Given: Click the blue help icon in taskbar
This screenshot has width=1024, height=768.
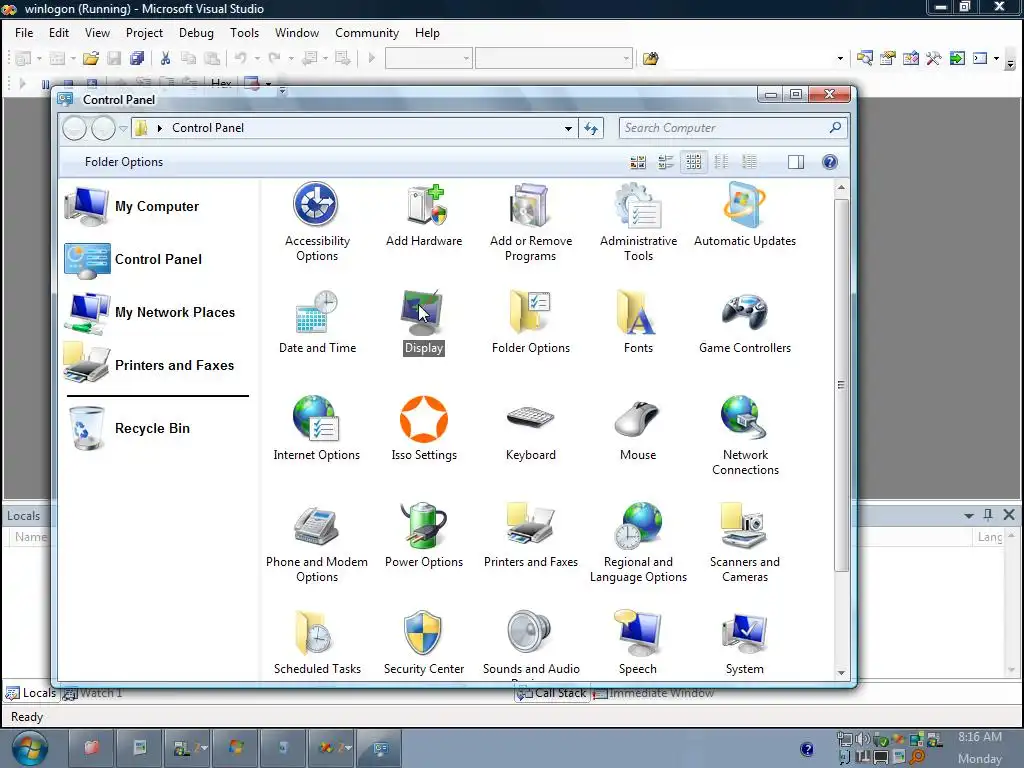Looking at the screenshot, I should point(807,749).
